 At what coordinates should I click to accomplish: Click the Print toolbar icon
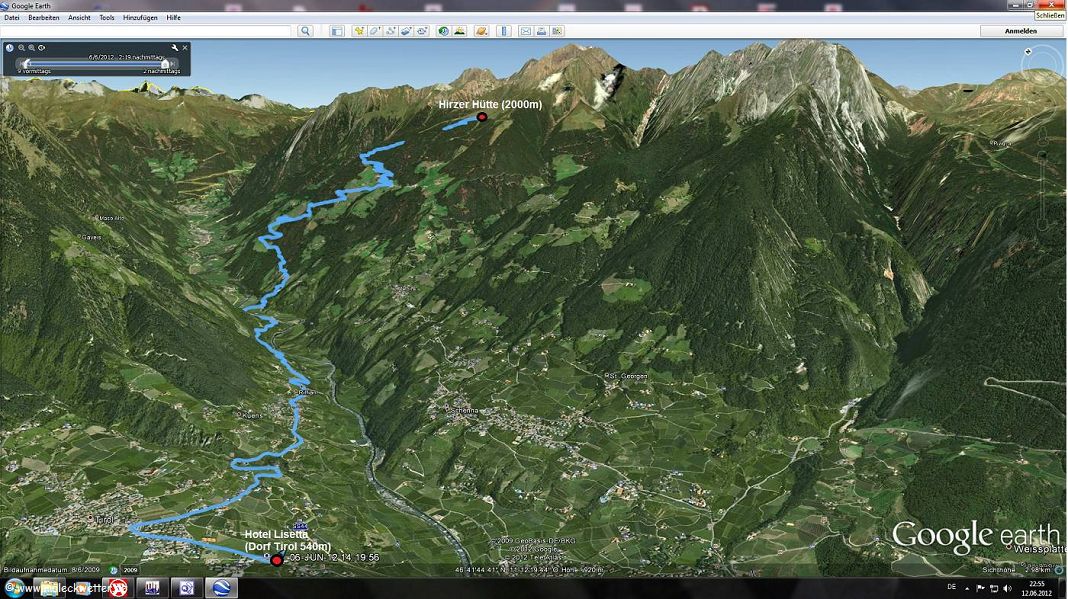point(541,31)
